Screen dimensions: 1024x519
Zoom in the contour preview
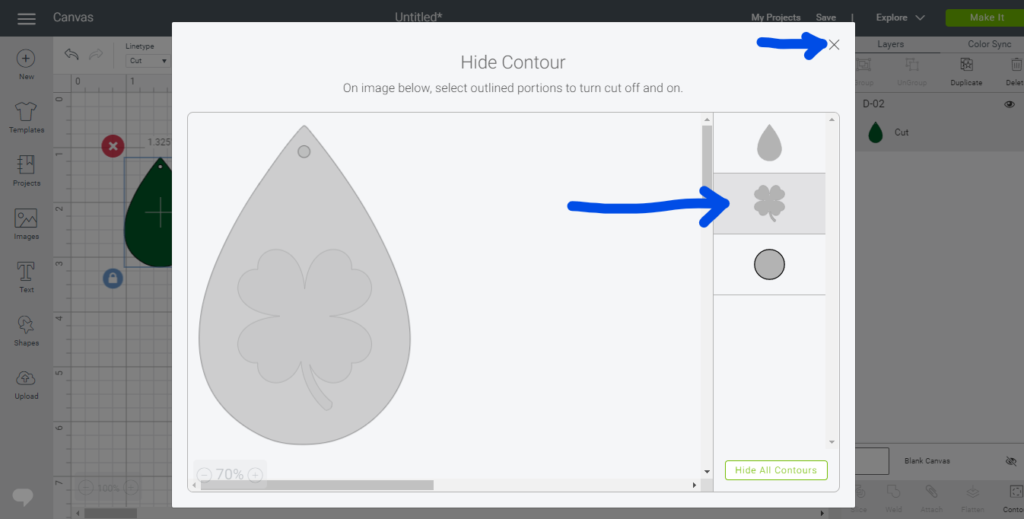[x=255, y=475]
